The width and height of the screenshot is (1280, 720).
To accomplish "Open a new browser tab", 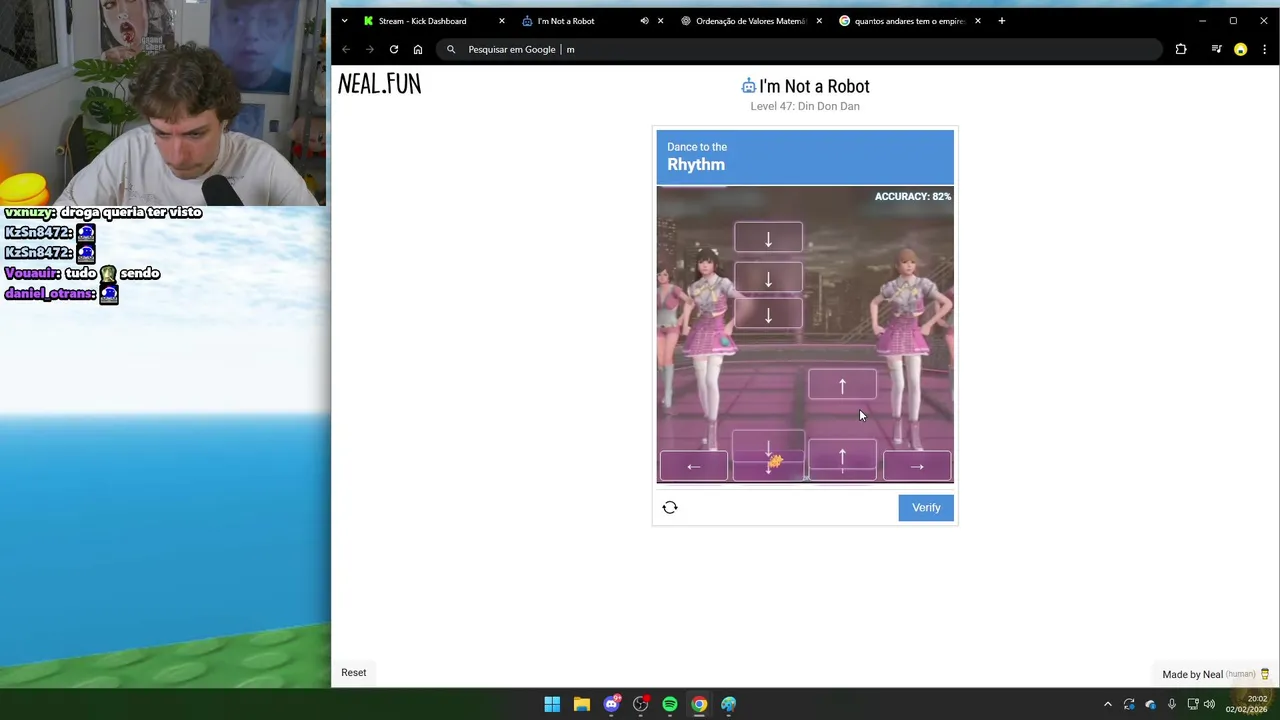I will [1001, 21].
